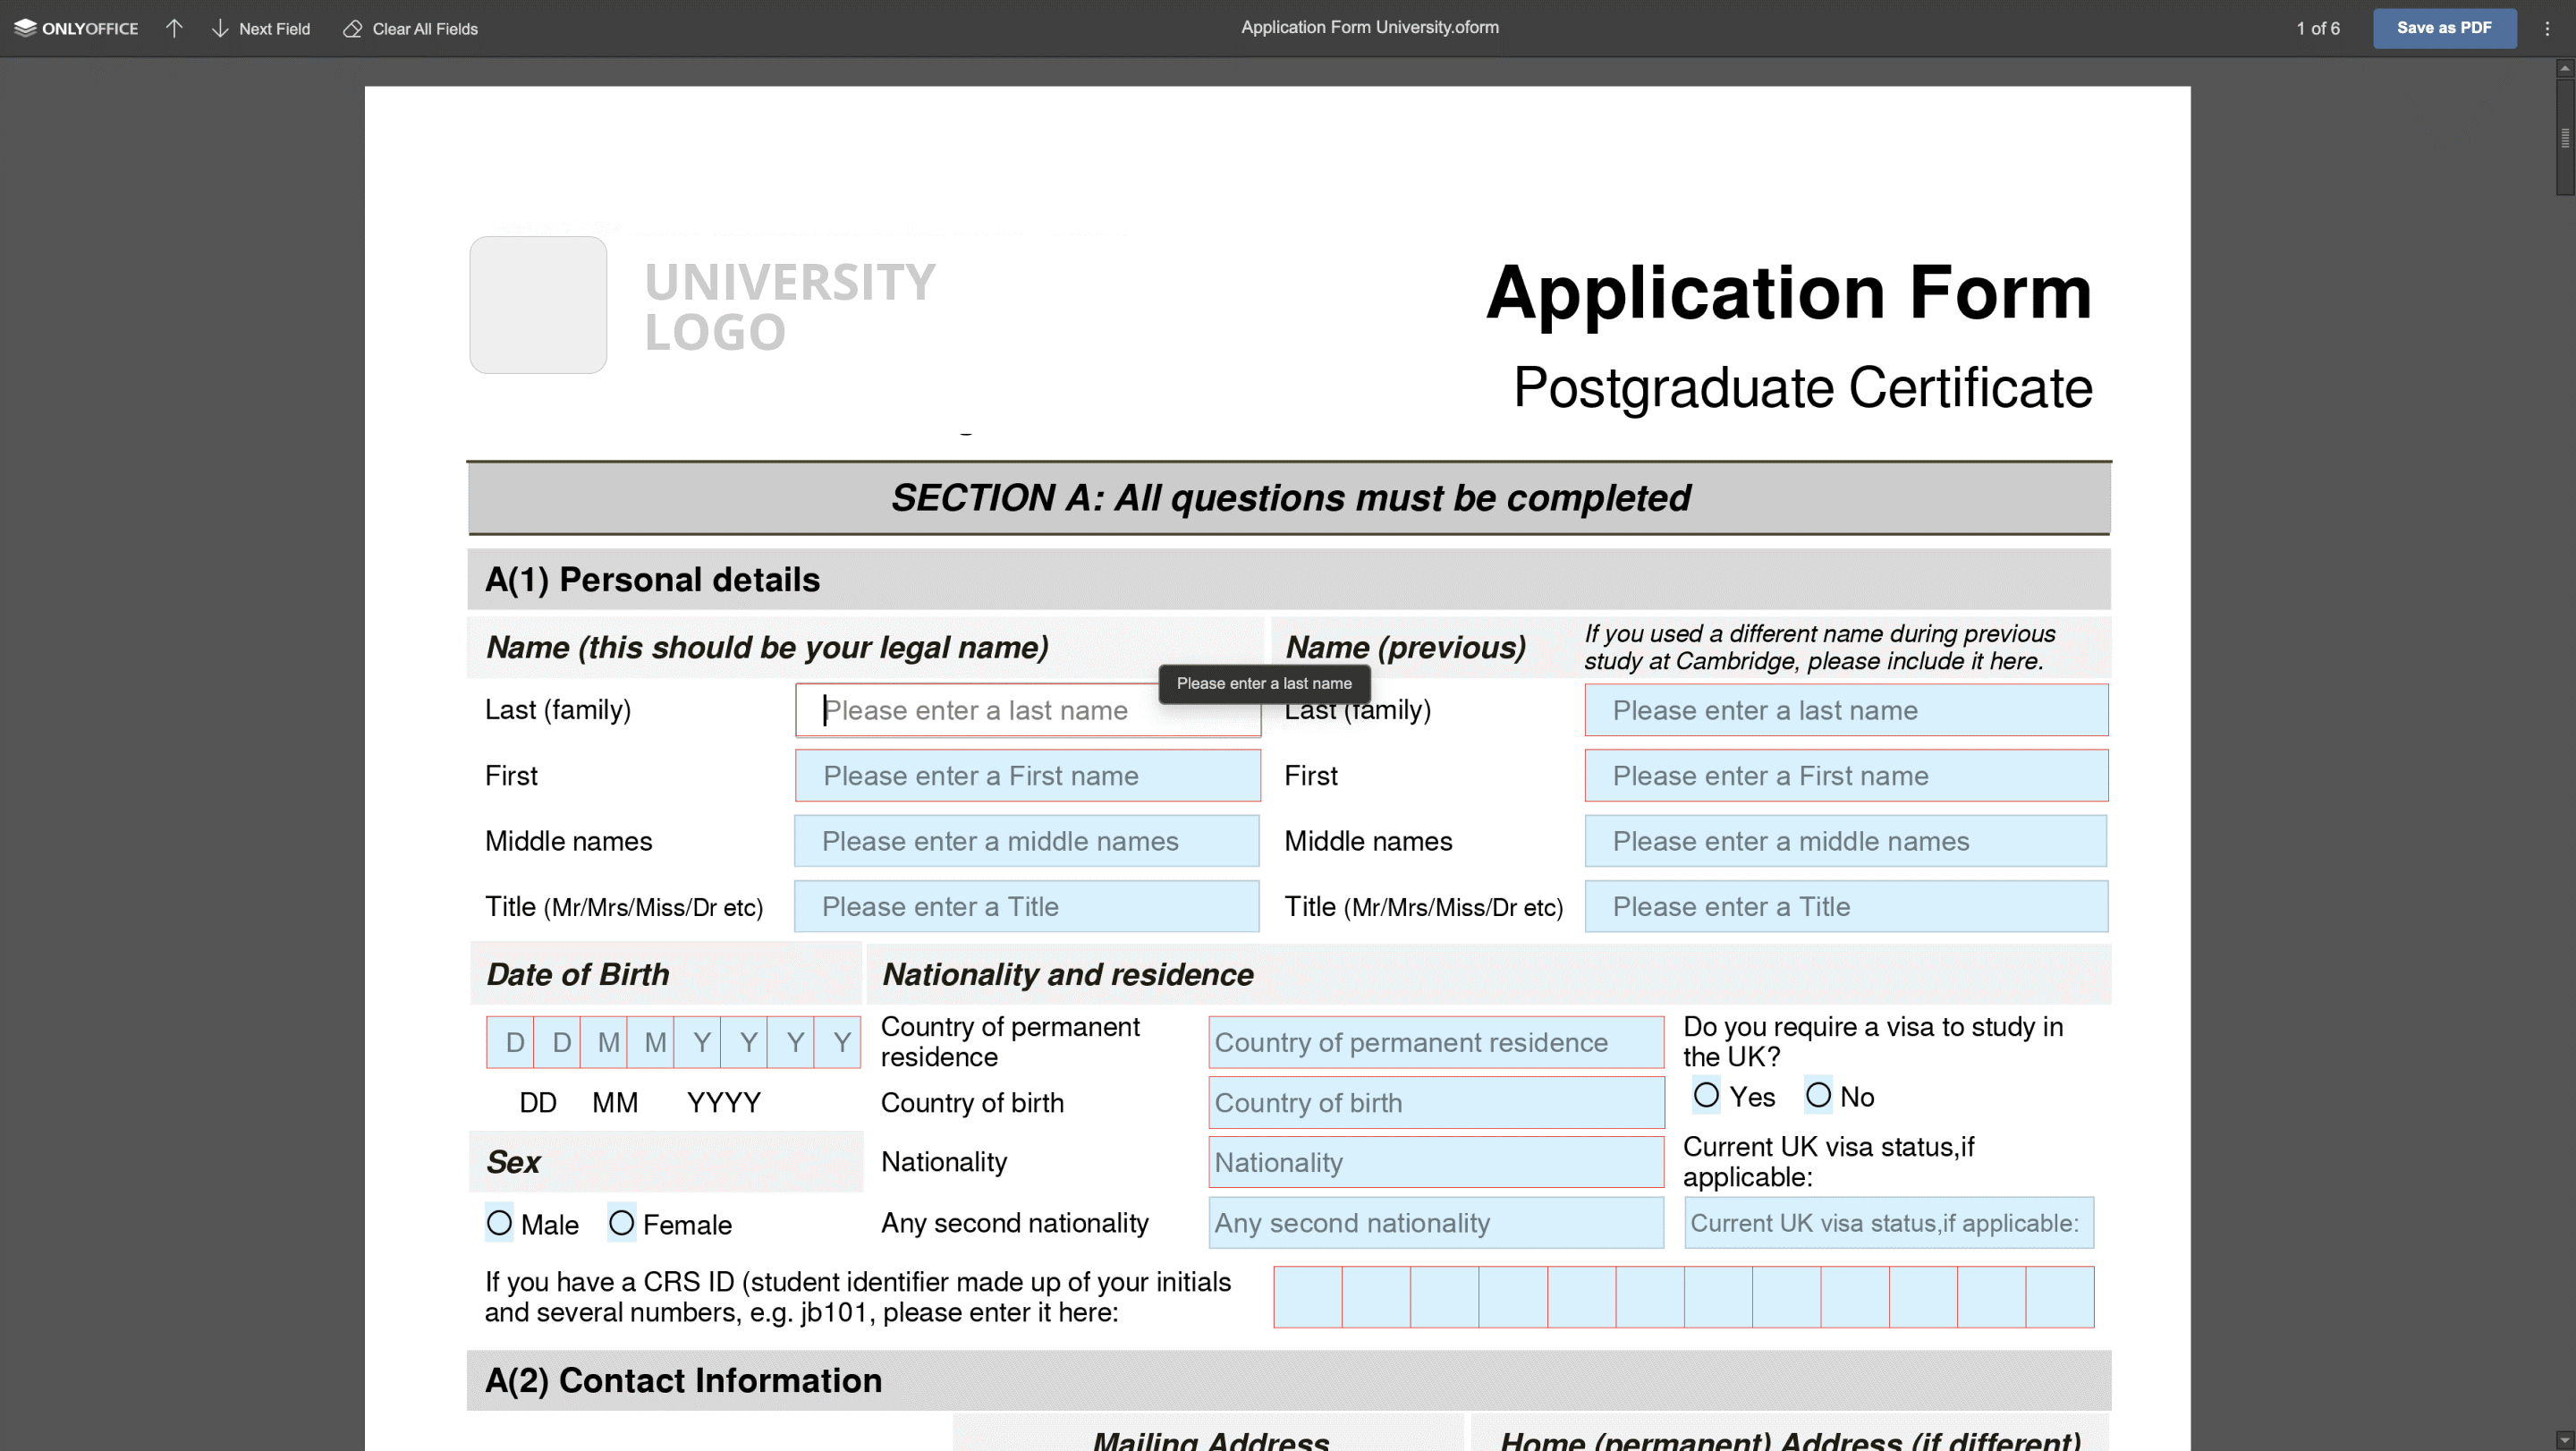The height and width of the screenshot is (1451, 2576).
Task: Click the scrollbar up arrow
Action: point(2564,68)
